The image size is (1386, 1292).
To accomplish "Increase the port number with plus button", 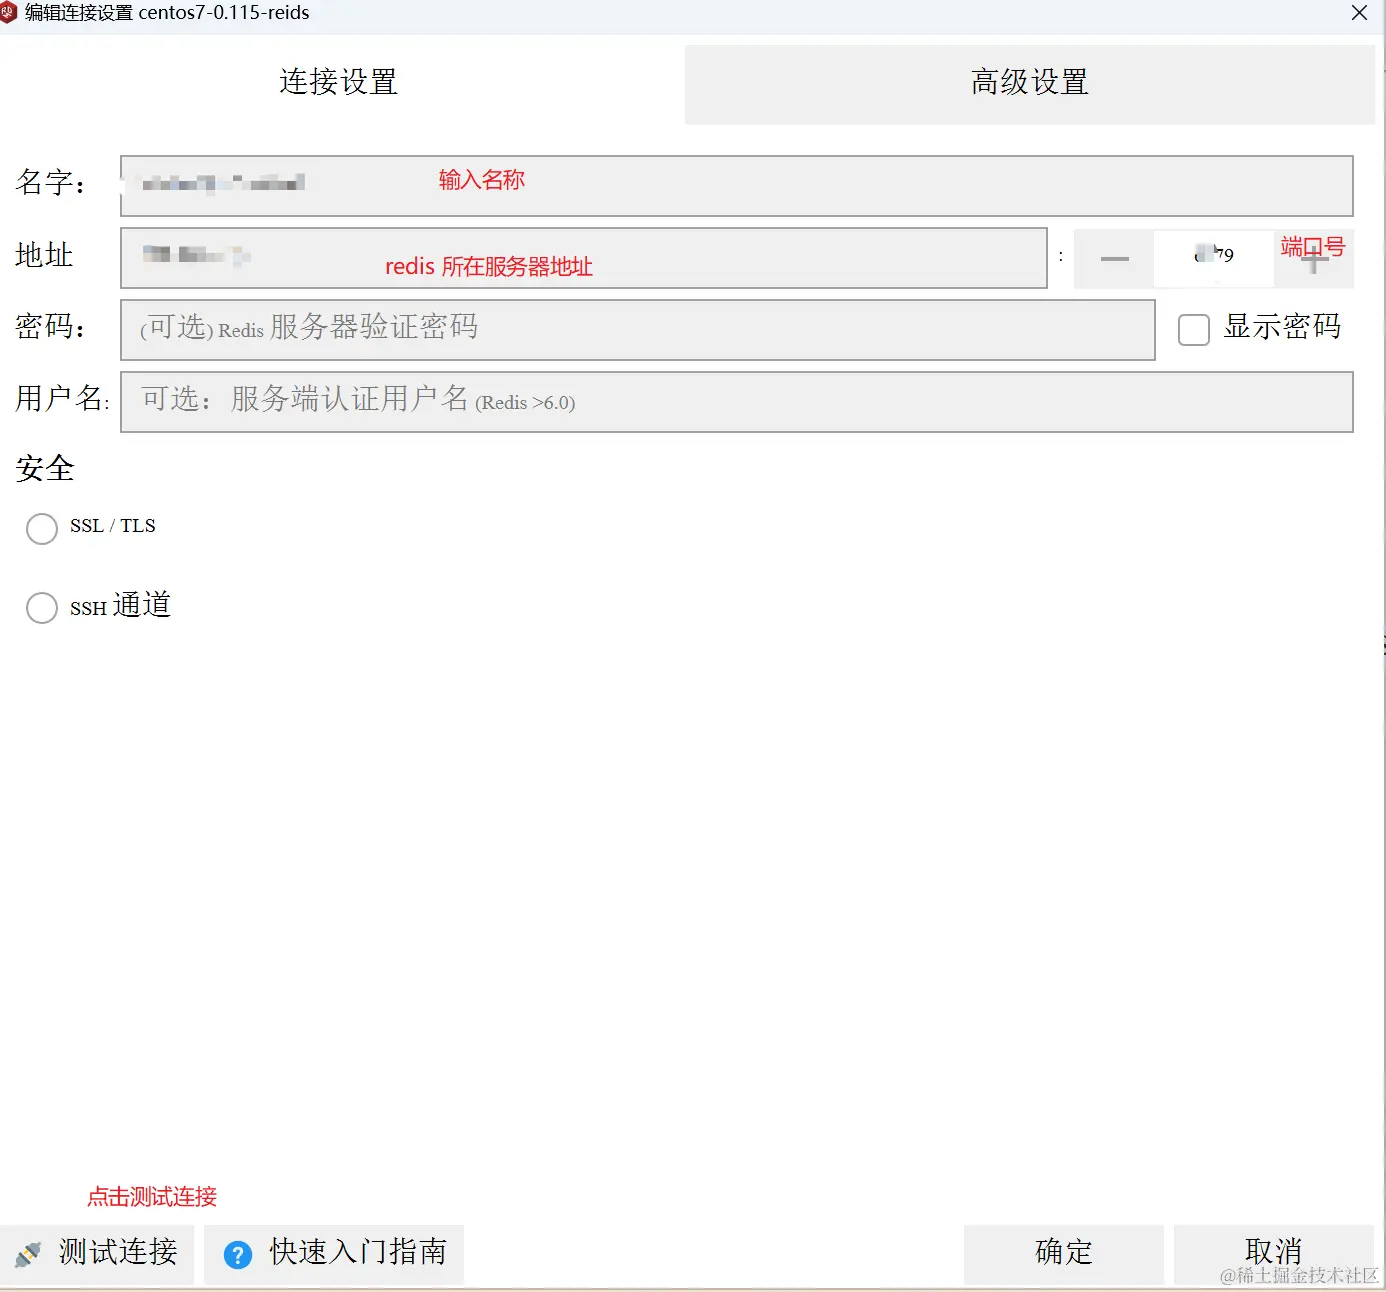I will pos(1314,260).
